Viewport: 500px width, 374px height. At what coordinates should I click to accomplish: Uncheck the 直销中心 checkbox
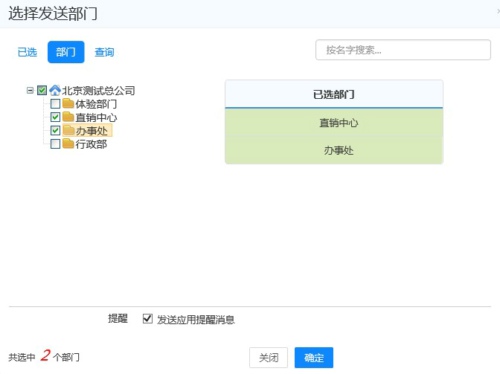coord(55,117)
